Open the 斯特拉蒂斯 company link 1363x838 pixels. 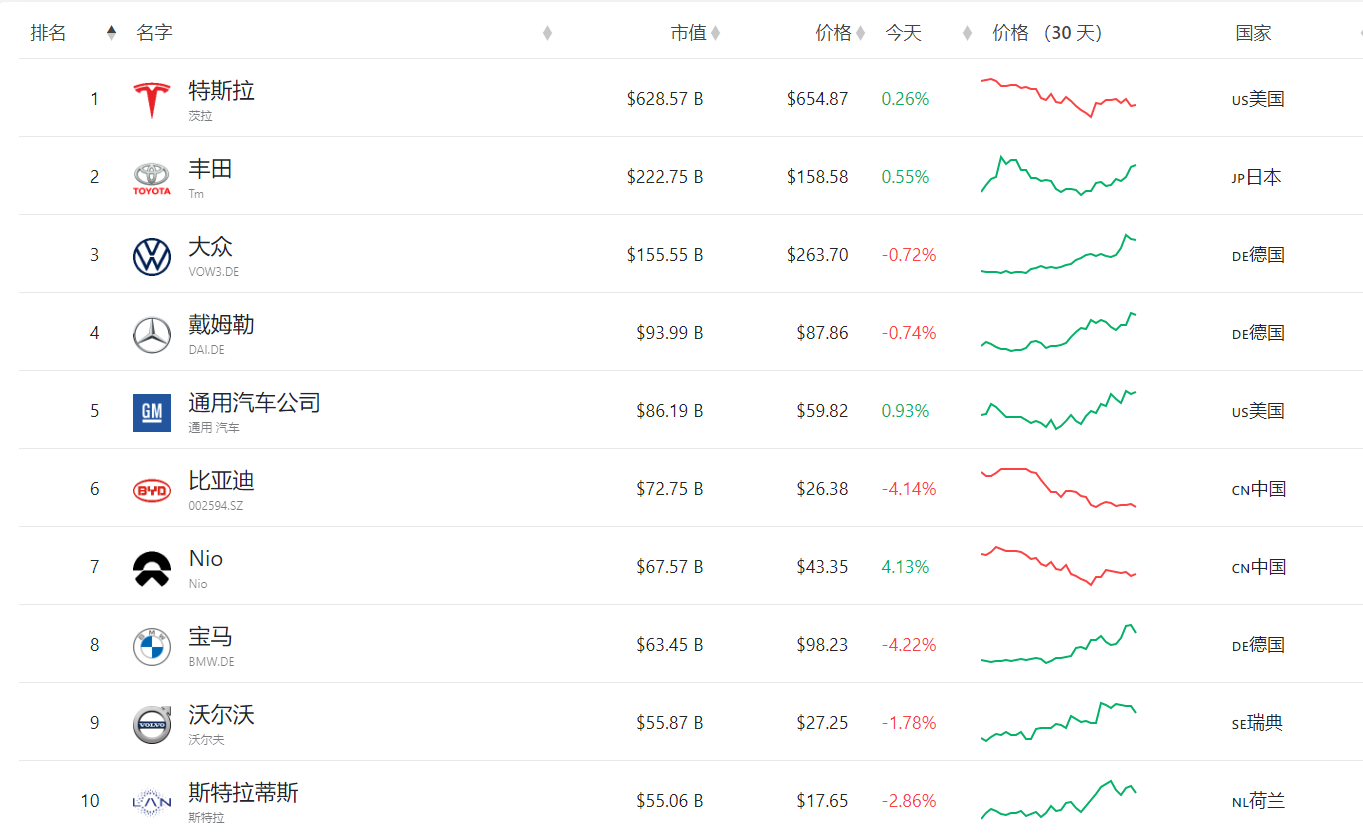point(243,793)
